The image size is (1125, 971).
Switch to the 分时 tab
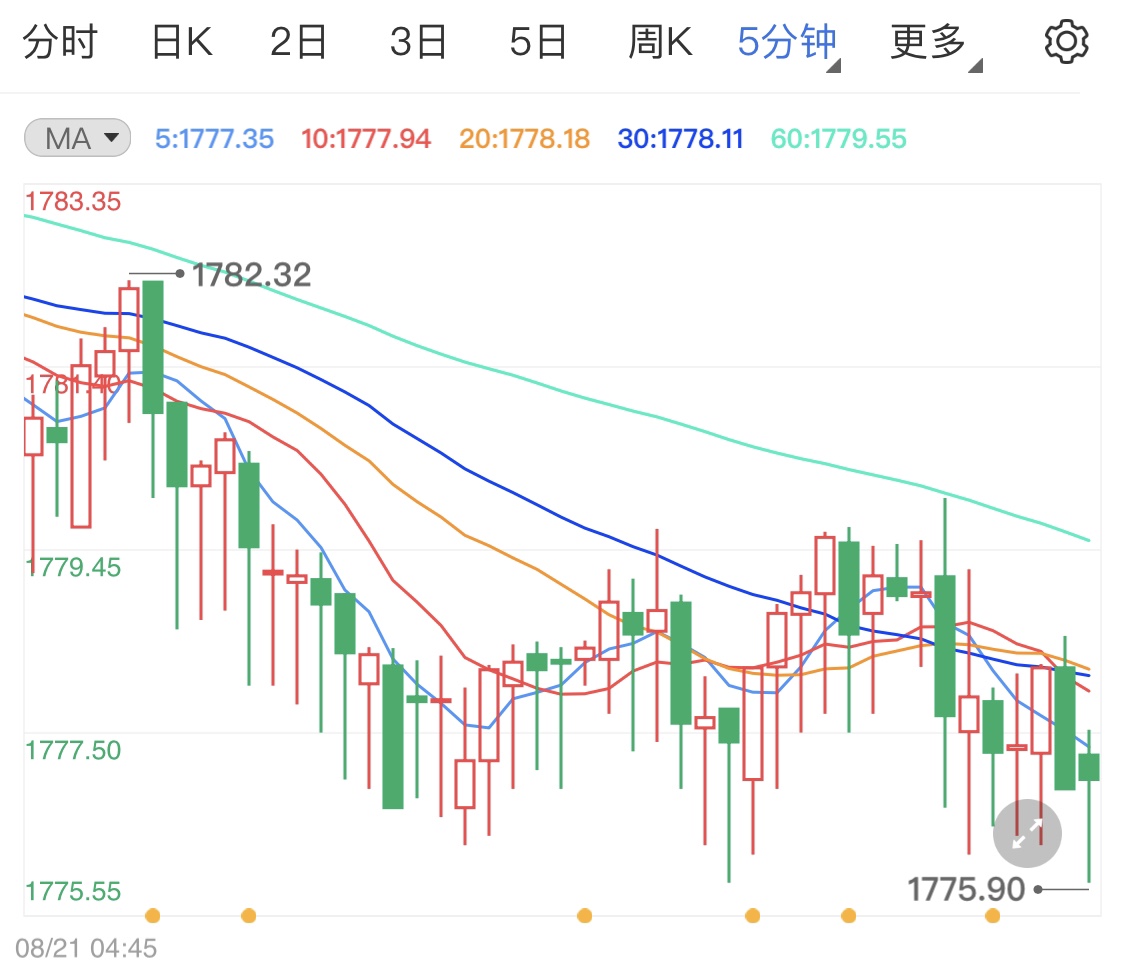pyautogui.click(x=62, y=41)
